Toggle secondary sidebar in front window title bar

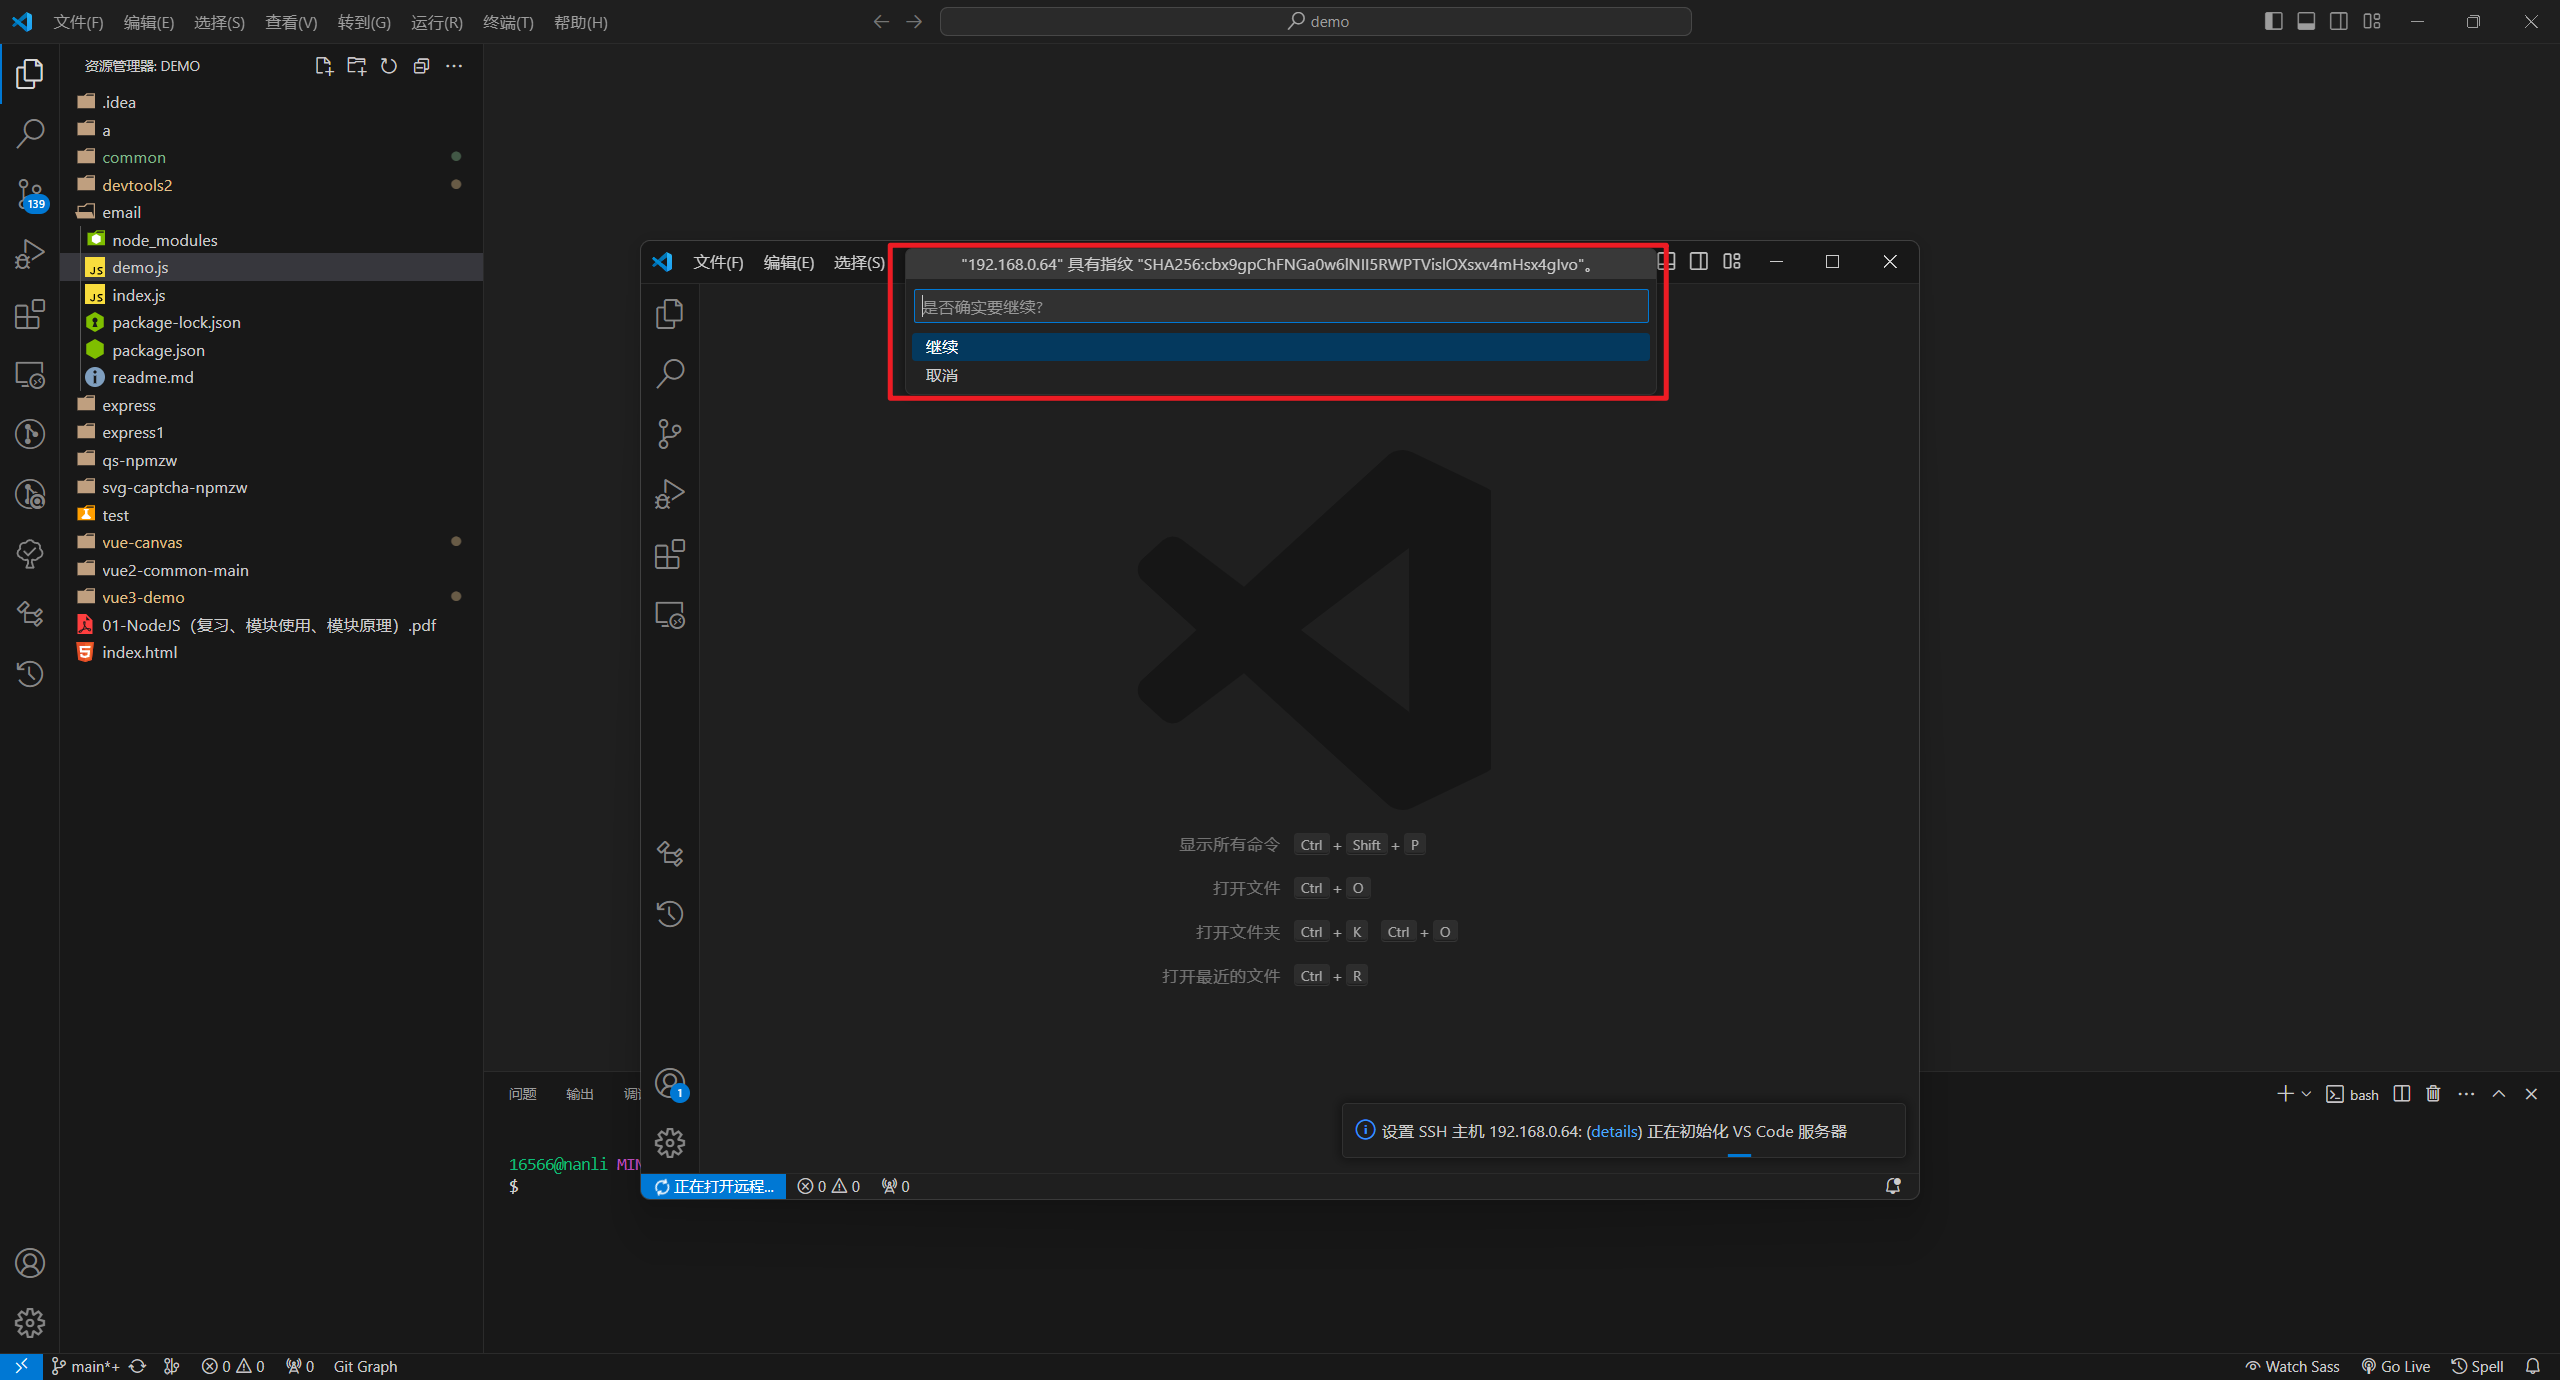tap(1699, 261)
